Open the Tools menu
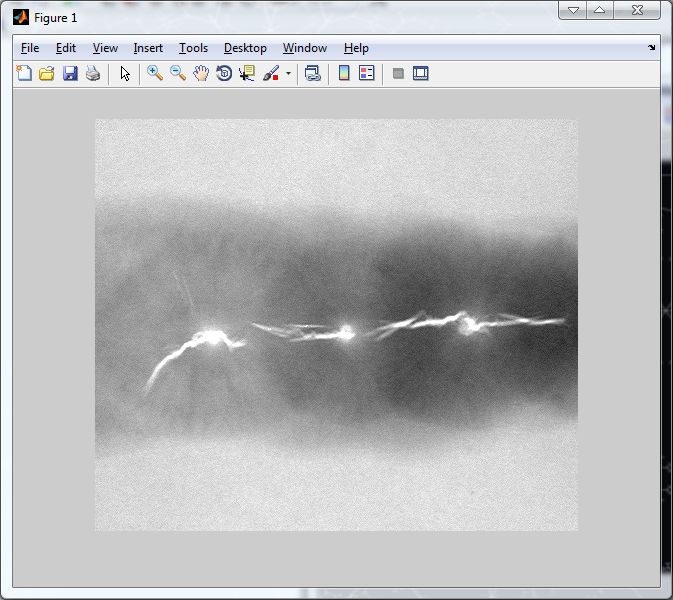 coord(194,48)
